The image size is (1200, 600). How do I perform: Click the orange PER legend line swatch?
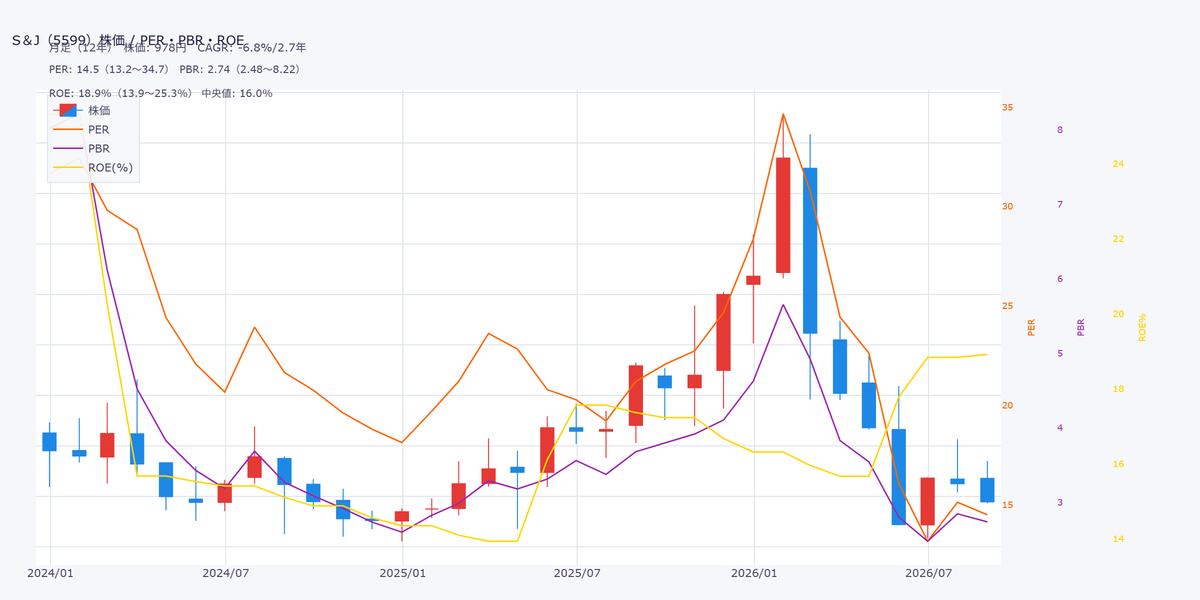(67, 129)
